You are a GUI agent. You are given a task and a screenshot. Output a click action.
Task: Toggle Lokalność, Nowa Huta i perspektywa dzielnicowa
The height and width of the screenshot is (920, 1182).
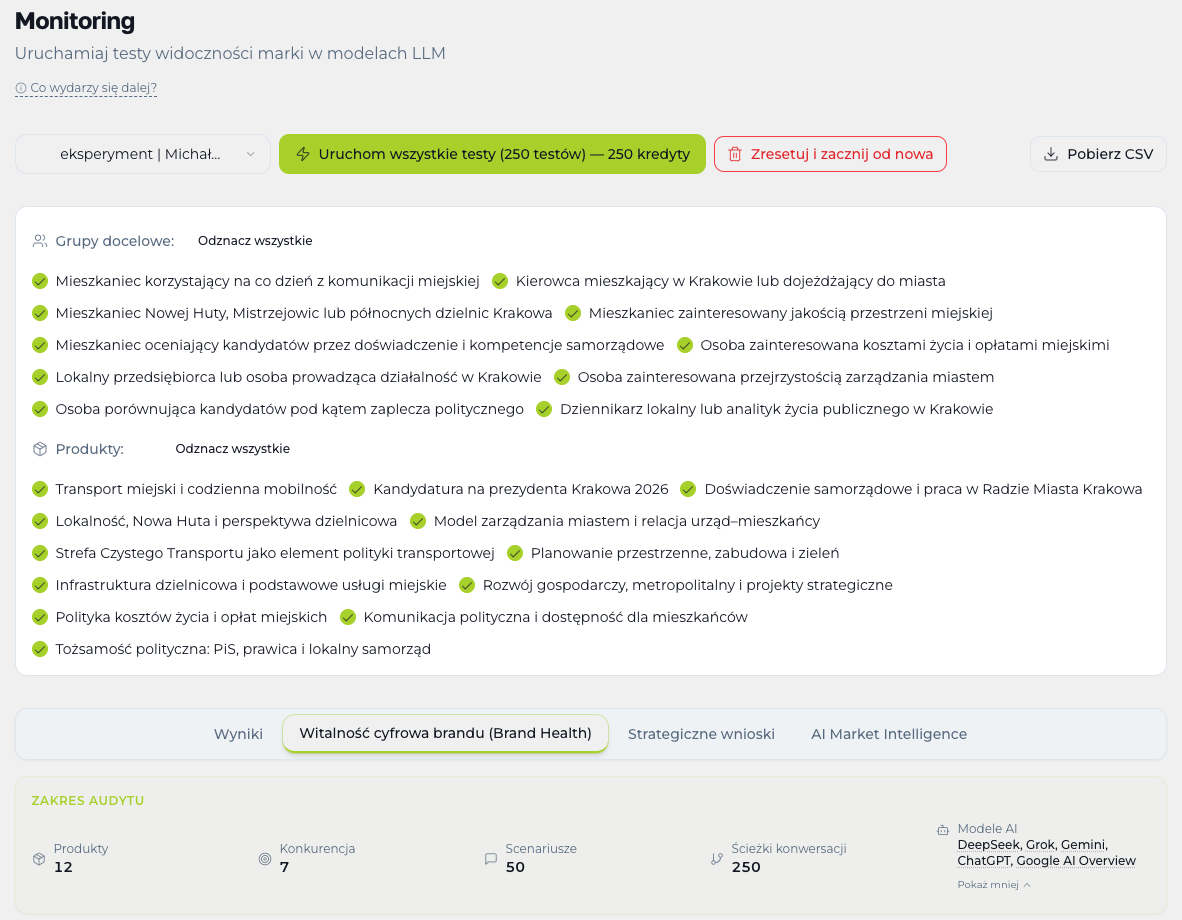point(40,521)
